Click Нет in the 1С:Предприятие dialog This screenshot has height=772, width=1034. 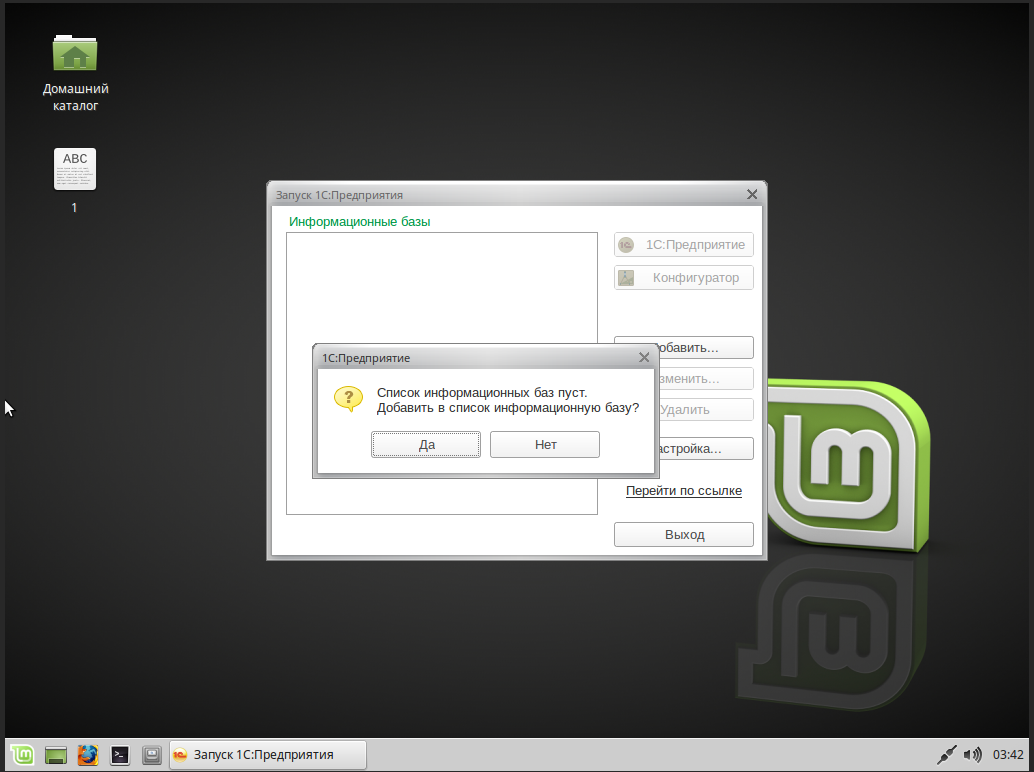coord(545,444)
